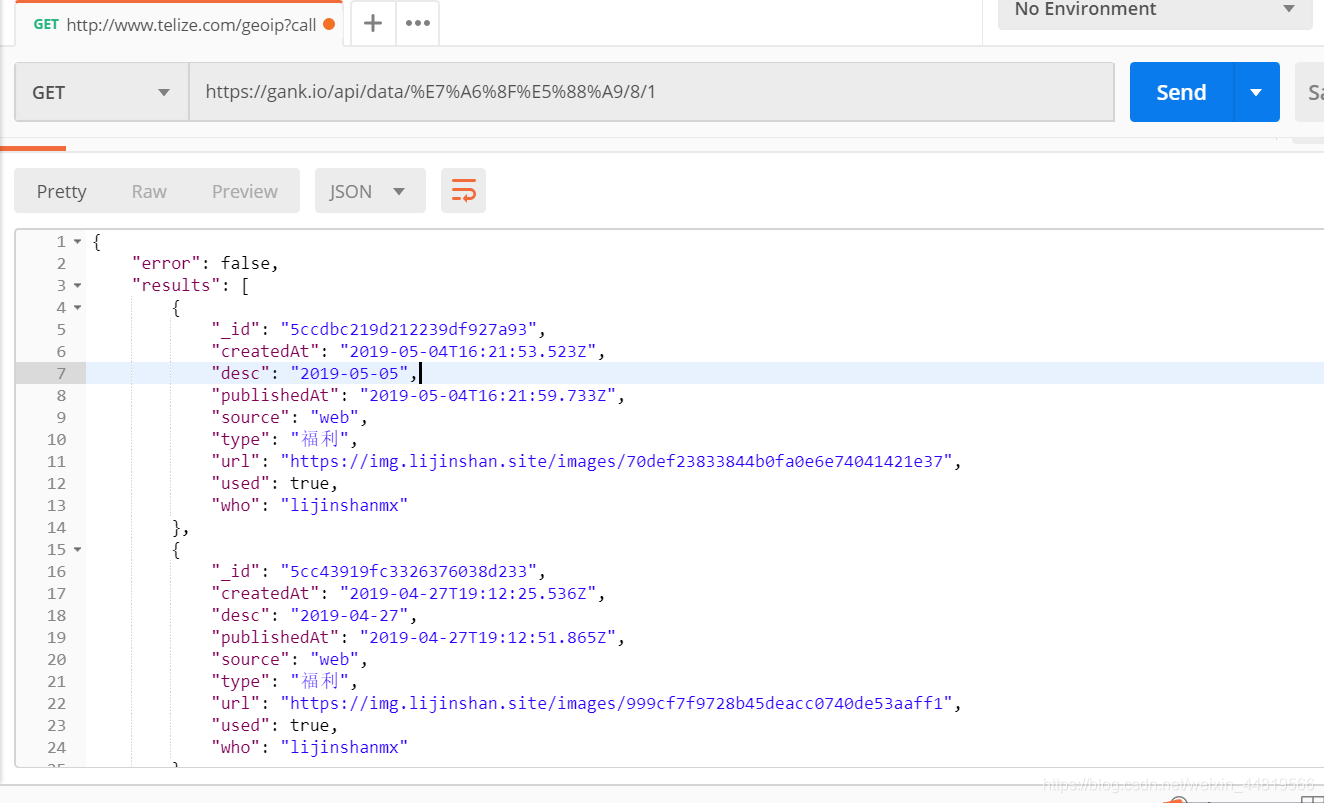
Task: Open tab options ellipsis menu
Action: (418, 23)
